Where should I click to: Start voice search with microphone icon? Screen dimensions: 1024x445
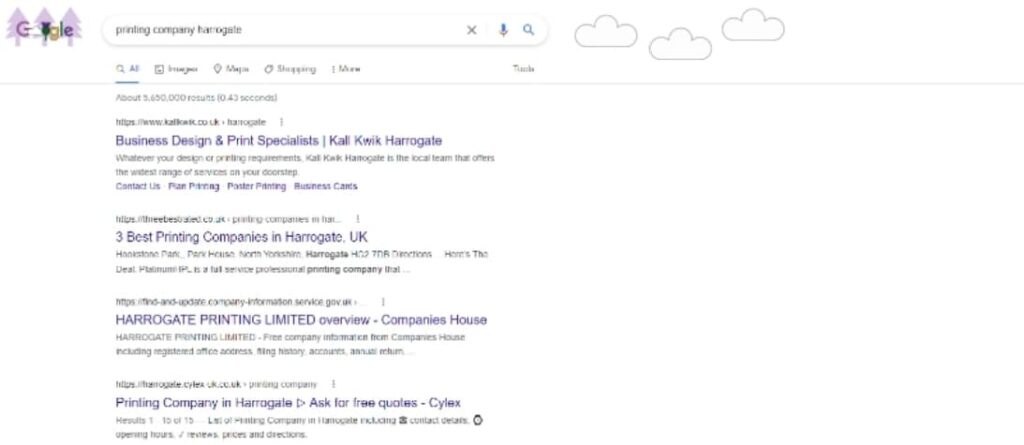tap(503, 30)
